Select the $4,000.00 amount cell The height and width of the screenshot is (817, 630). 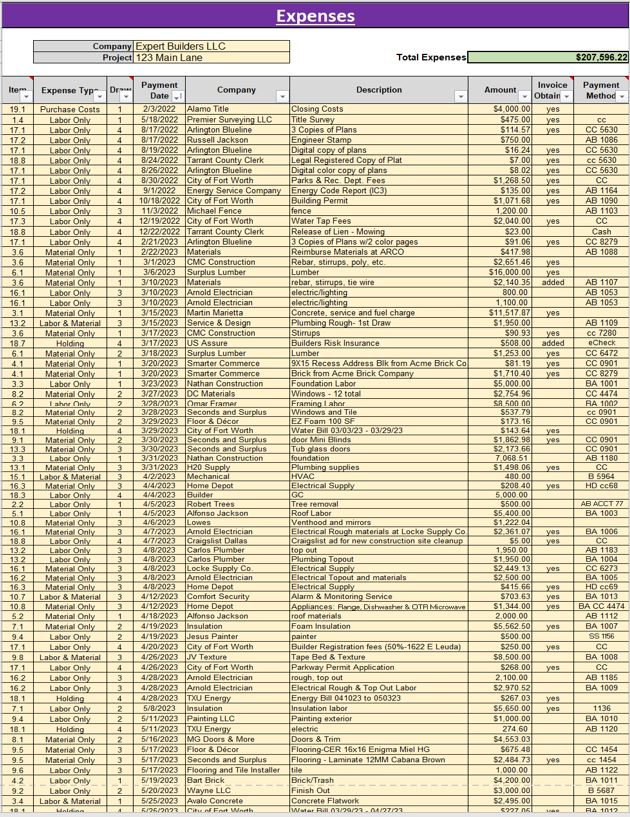pos(500,109)
